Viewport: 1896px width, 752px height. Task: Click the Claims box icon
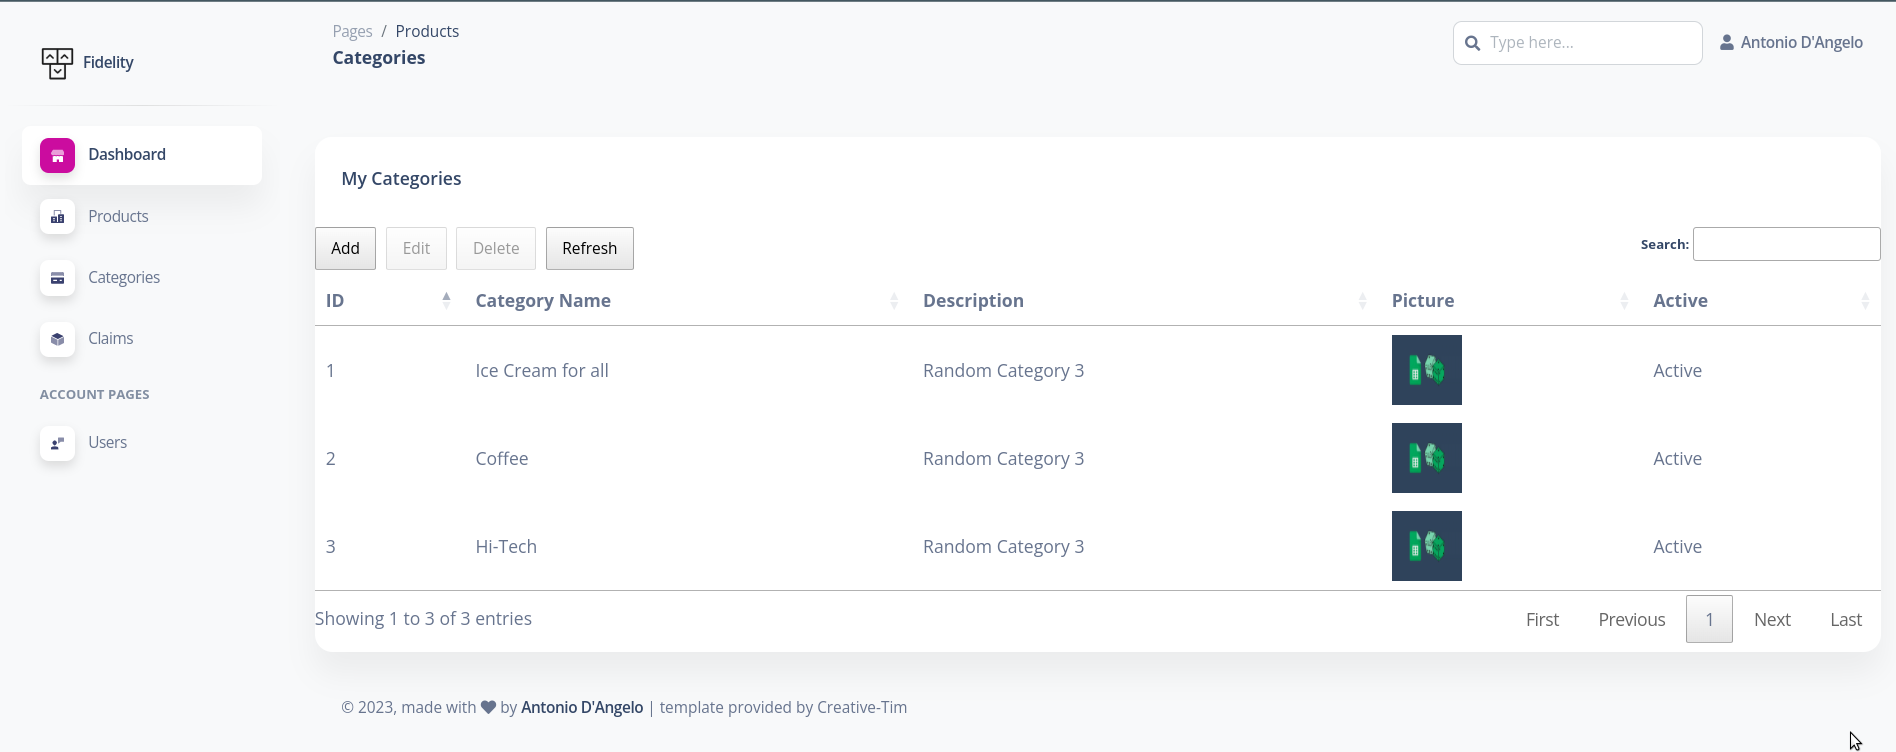tap(57, 339)
